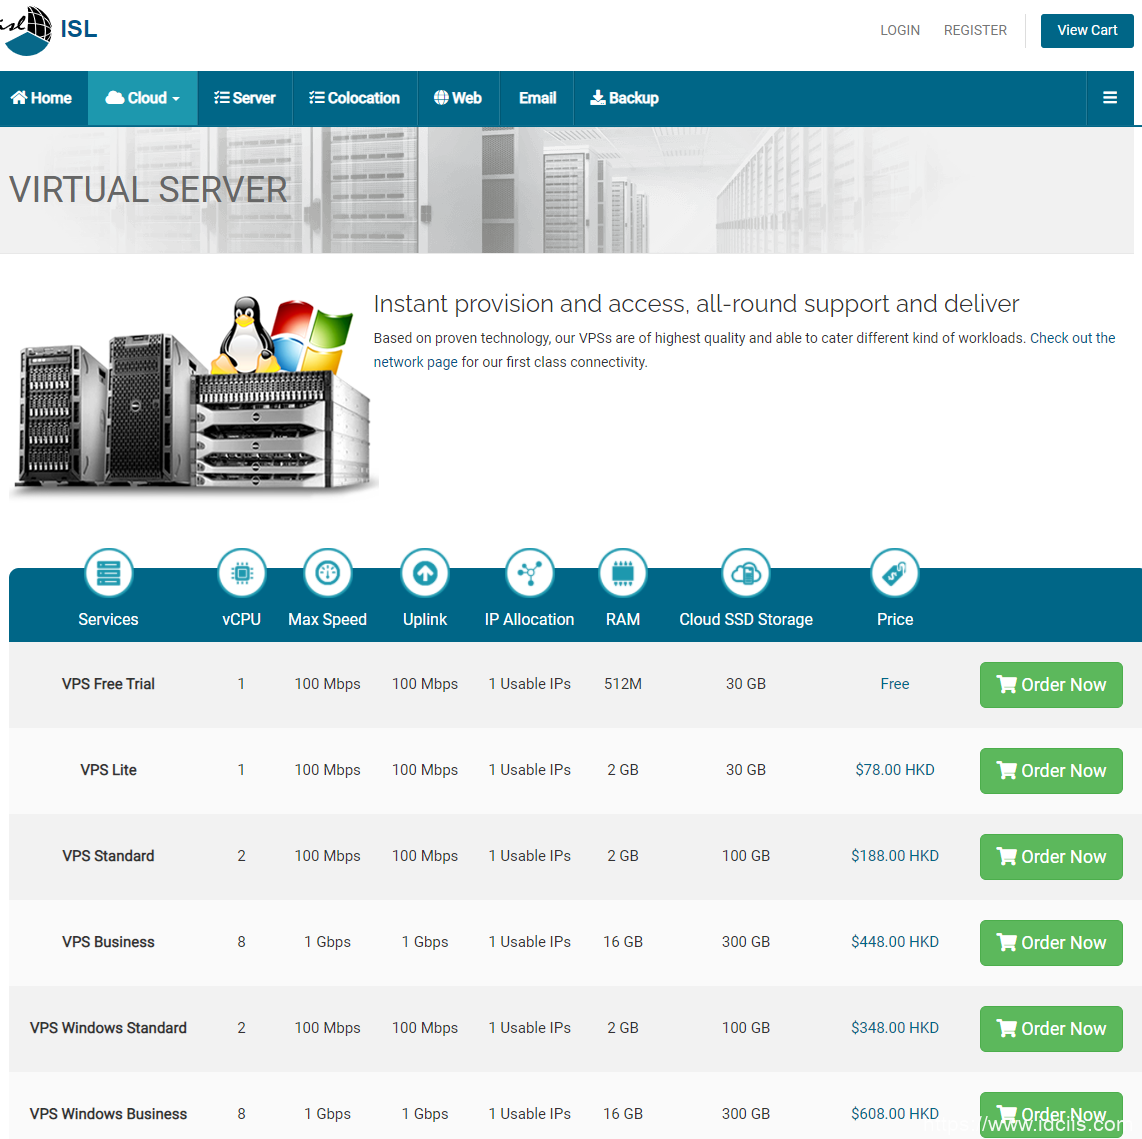The image size is (1142, 1139).
Task: Order the VPS Business plan
Action: pos(1051,942)
